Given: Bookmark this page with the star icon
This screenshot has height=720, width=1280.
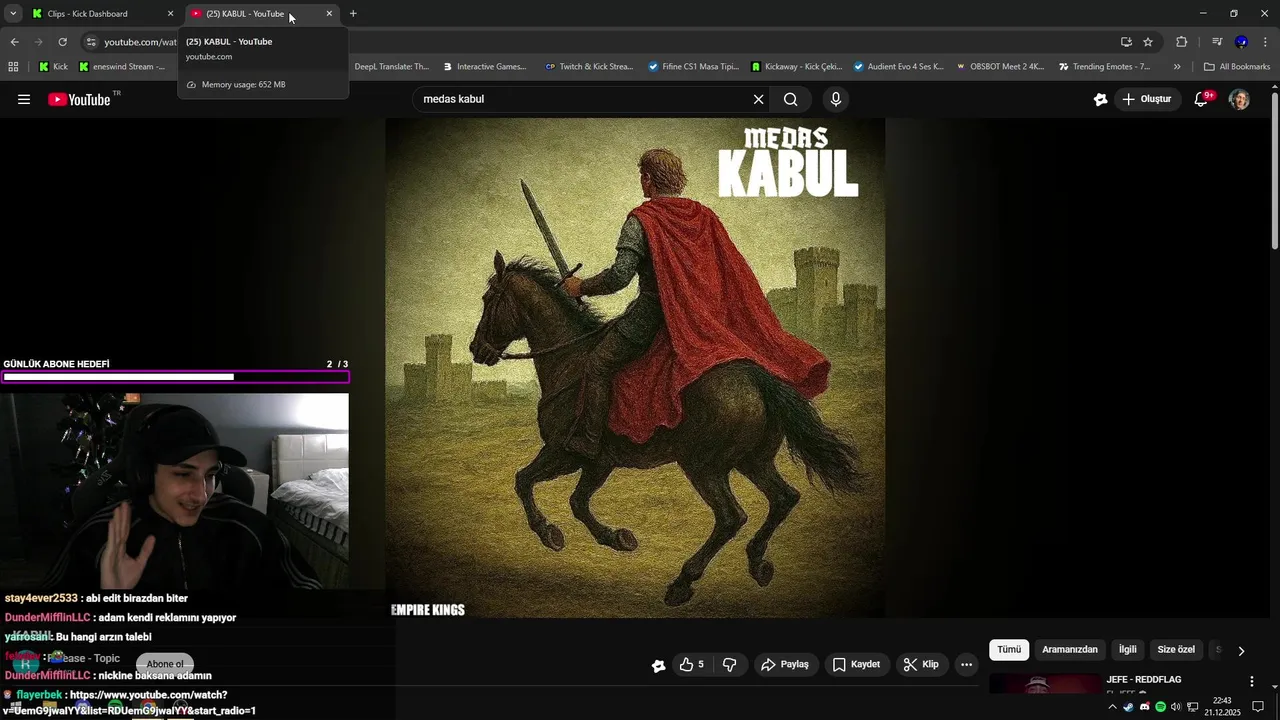Looking at the screenshot, I should coord(1148,42).
